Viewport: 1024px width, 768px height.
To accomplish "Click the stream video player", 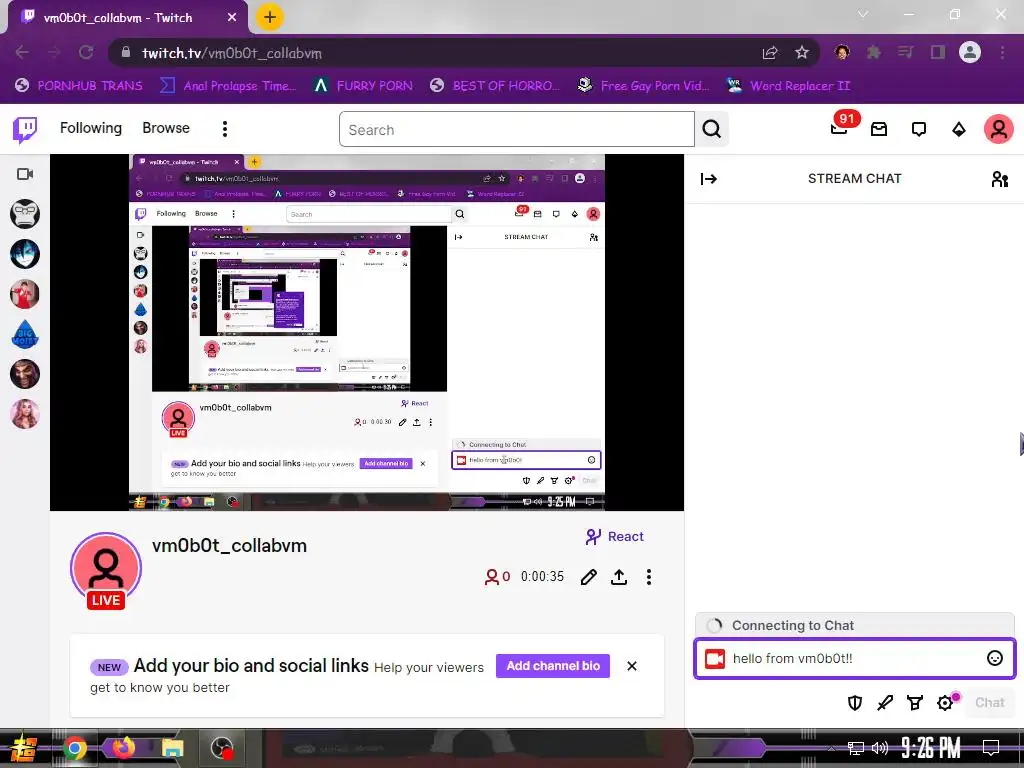I will tap(367, 332).
